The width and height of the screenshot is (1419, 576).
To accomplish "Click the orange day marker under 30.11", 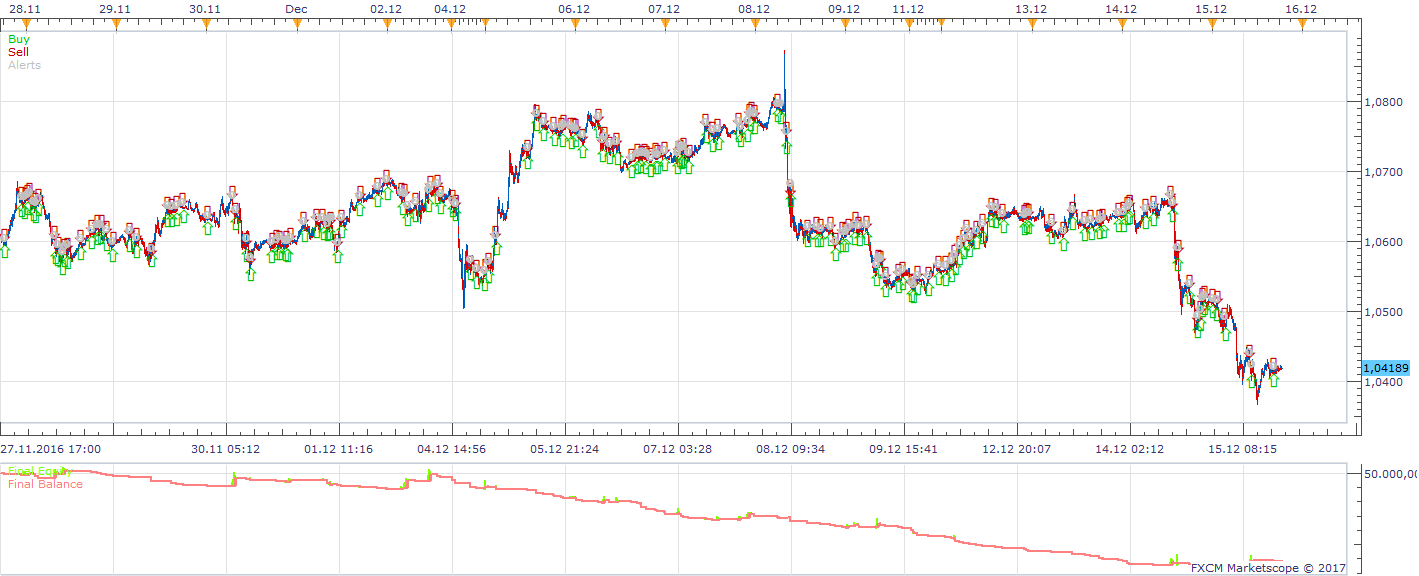I will click(206, 24).
